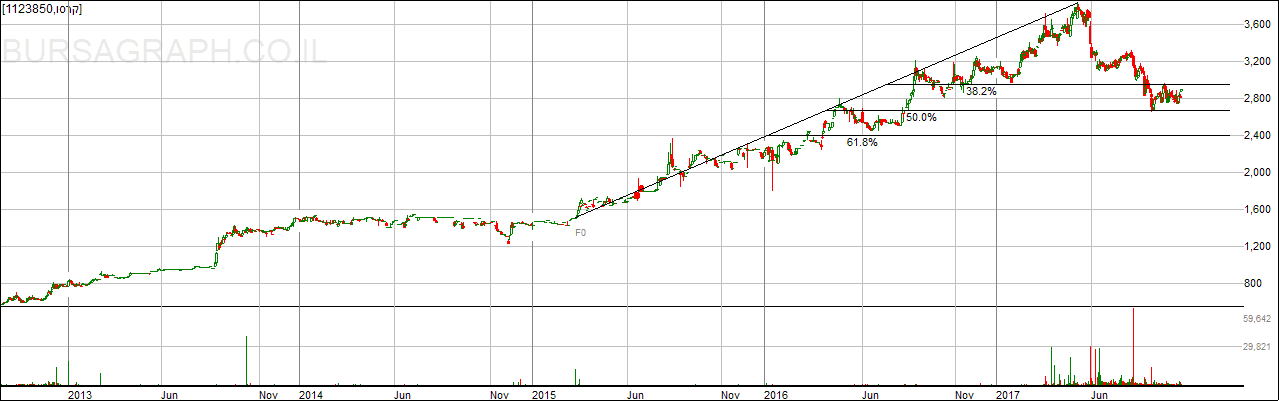Screen dimensions: 1279x401
Task: Click the 59,642 volume scale label
Action: (1256, 319)
